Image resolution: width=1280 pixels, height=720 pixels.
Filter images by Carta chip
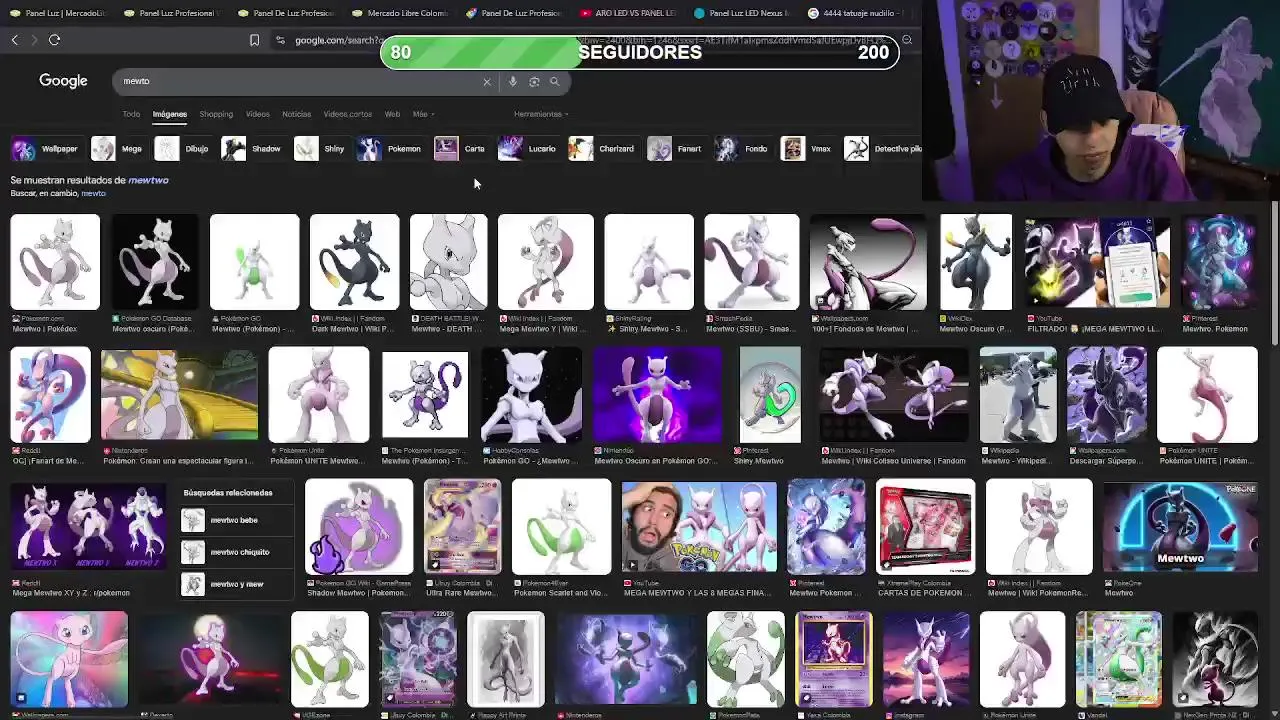coord(460,149)
